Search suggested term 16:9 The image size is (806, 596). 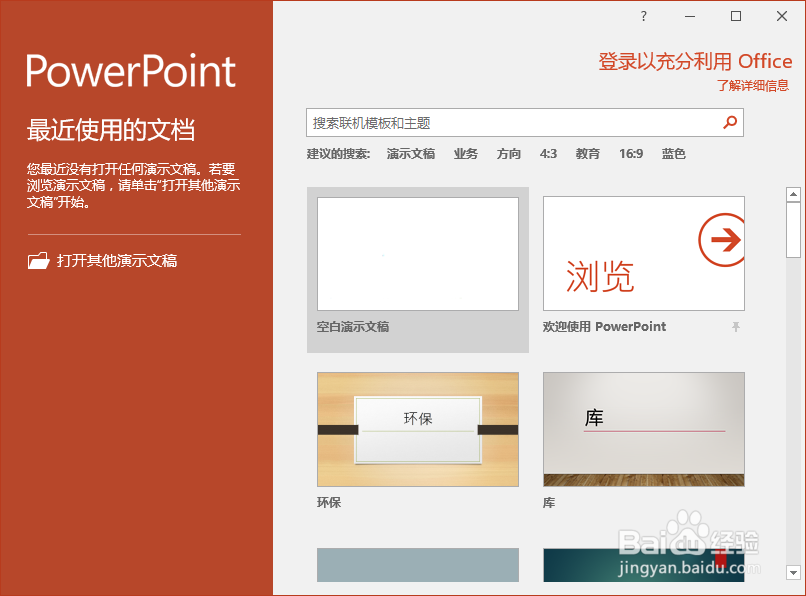click(631, 154)
